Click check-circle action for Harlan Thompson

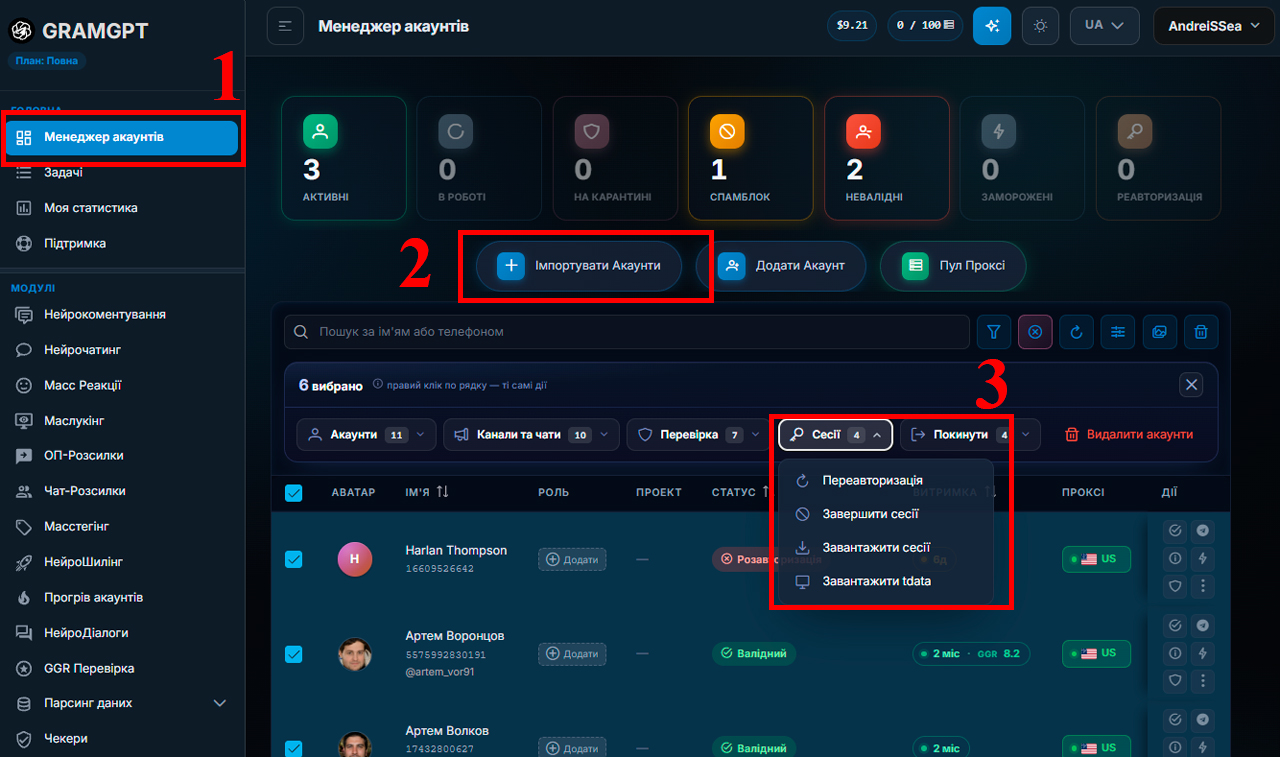click(x=1176, y=531)
